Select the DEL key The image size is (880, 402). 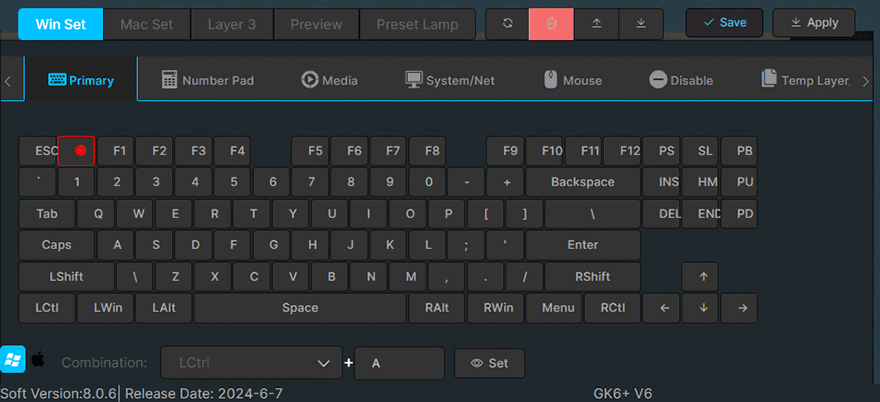661,213
